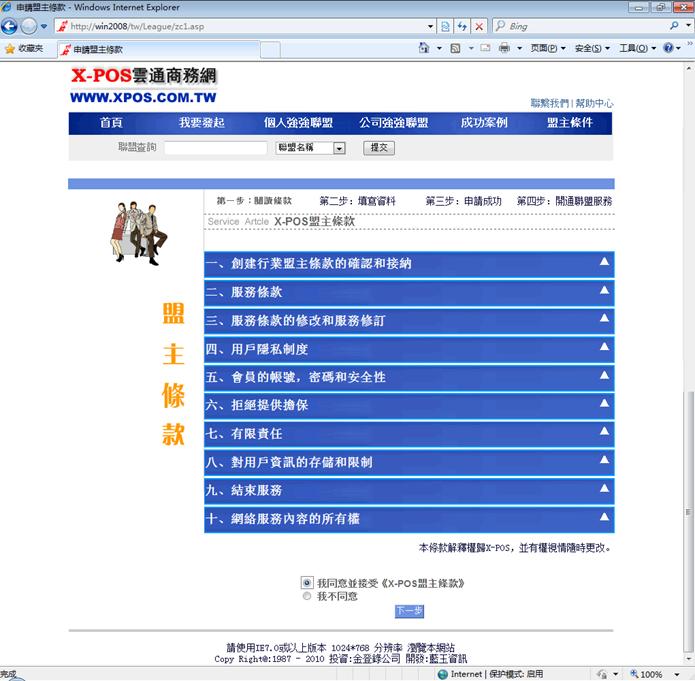The image size is (695, 681).
Task: Open the 幫助中心 link
Action: tap(594, 103)
